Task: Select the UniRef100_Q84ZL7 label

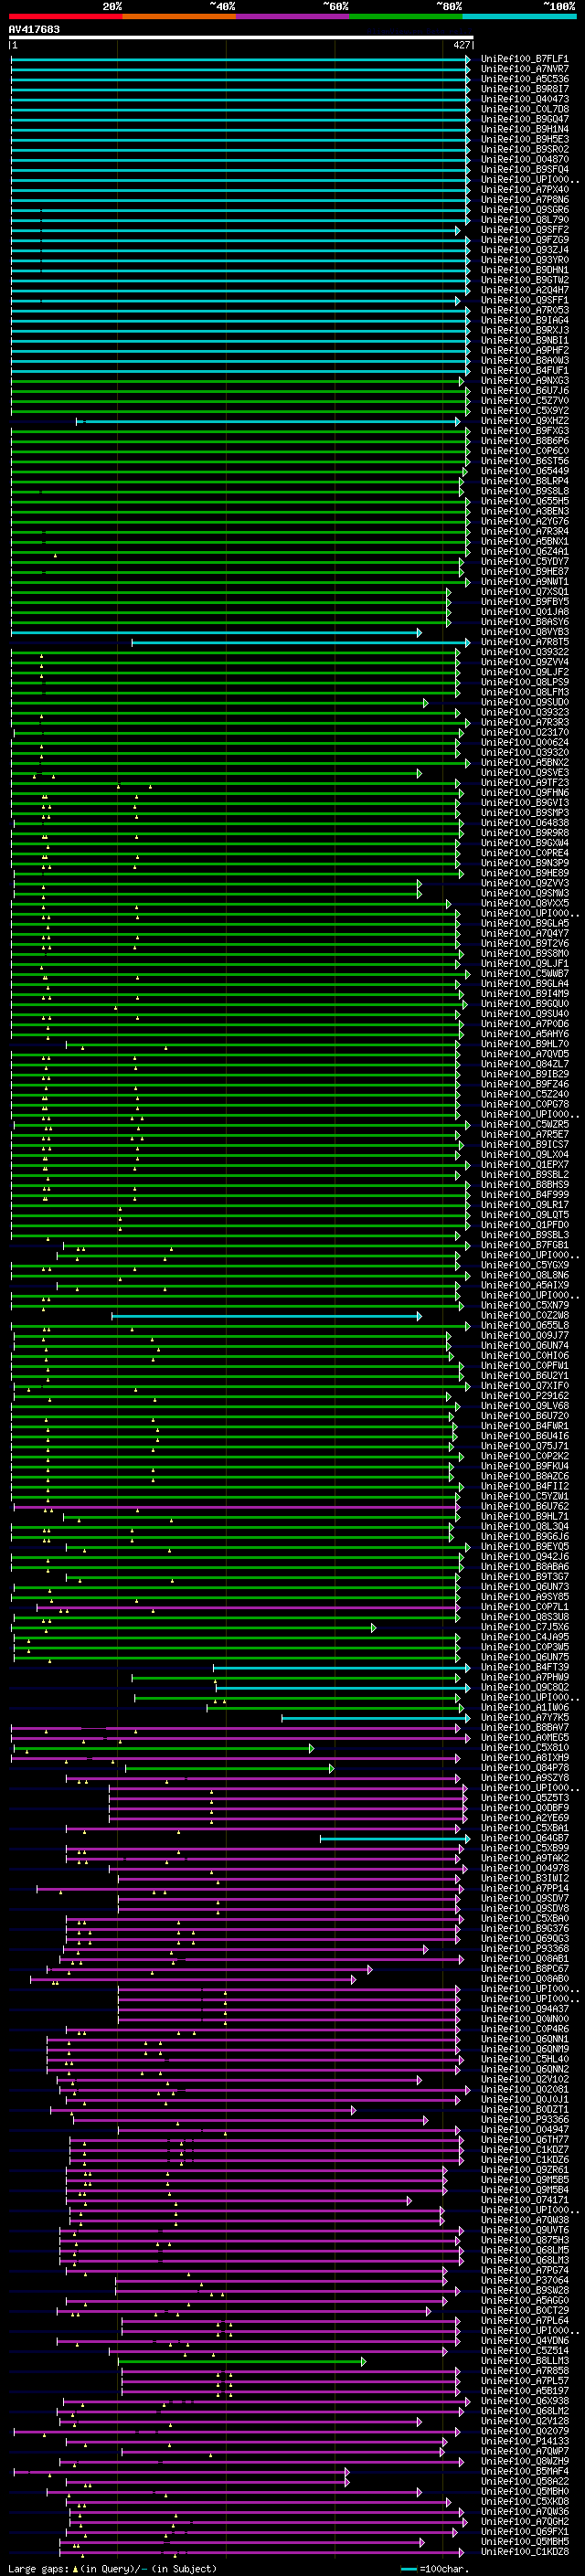Action: click(524, 1065)
